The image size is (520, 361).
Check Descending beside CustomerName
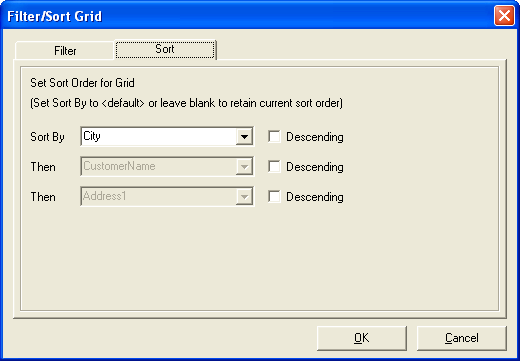(274, 167)
